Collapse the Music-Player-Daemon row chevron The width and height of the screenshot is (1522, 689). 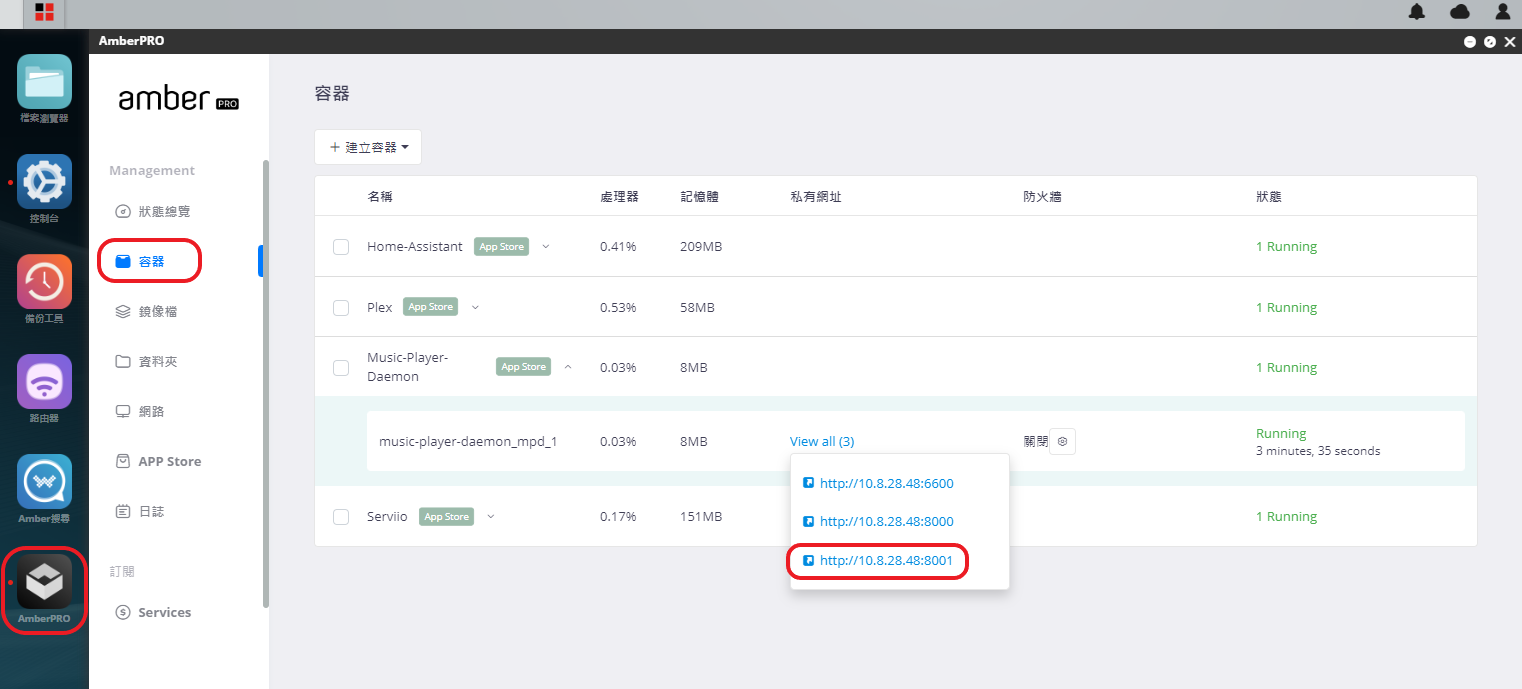568,367
